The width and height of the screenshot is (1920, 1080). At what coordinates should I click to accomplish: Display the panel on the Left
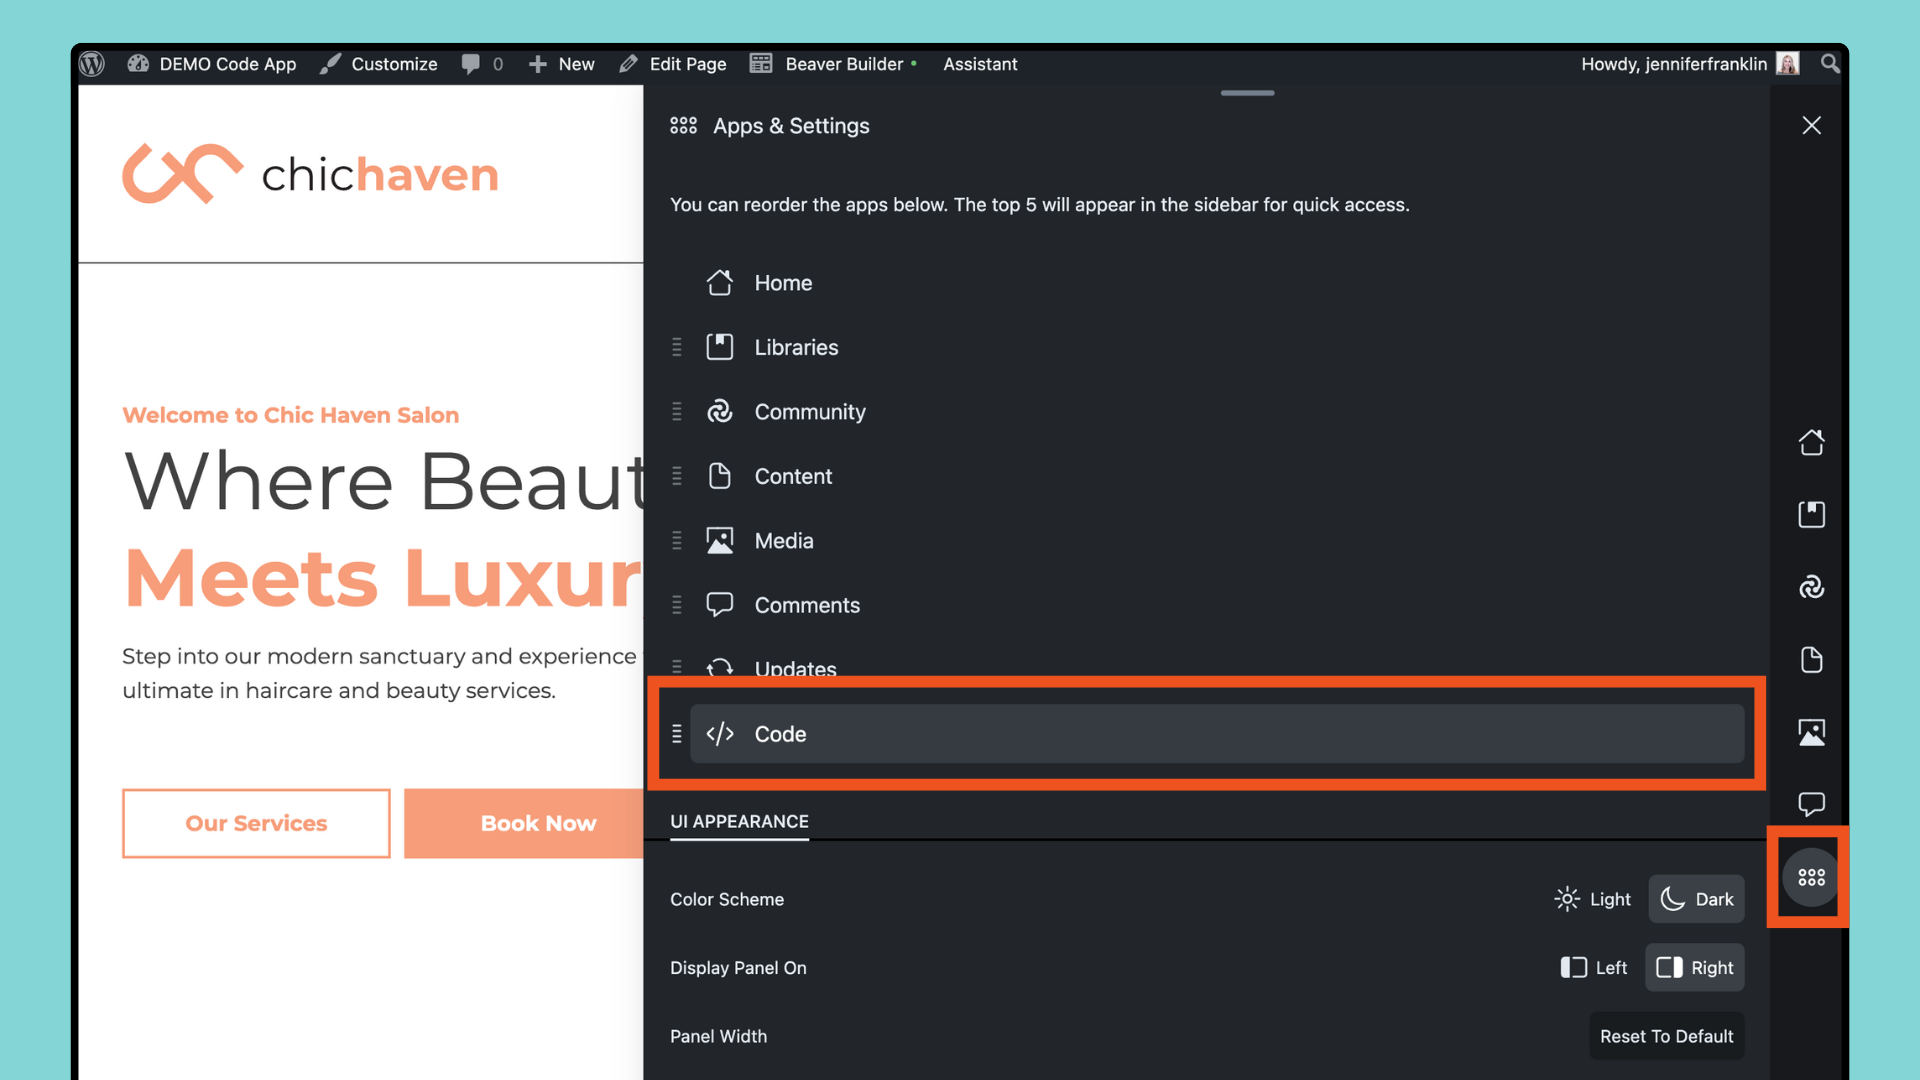coord(1594,967)
